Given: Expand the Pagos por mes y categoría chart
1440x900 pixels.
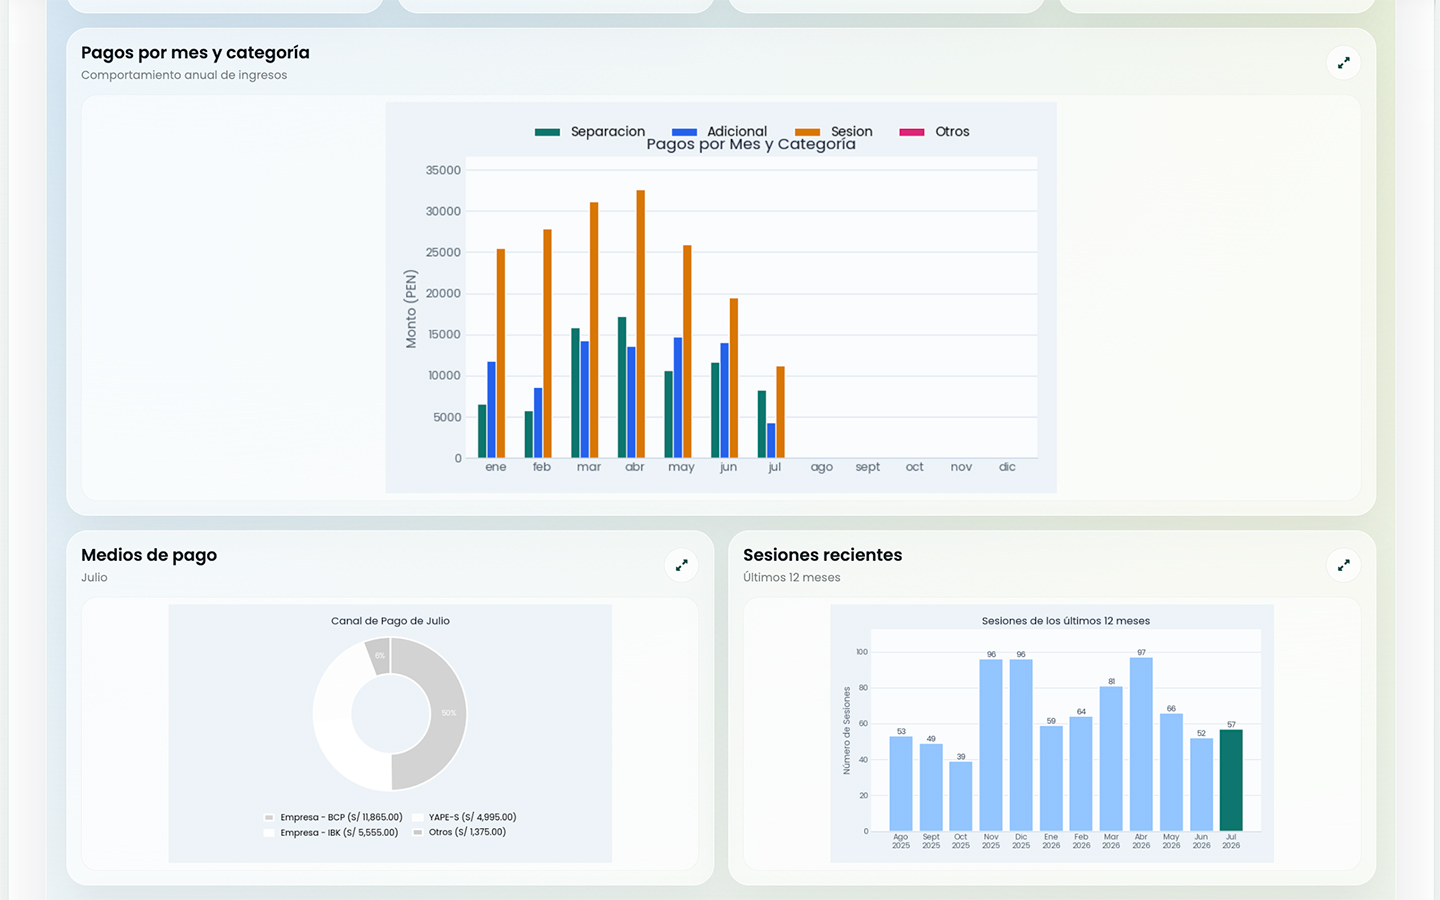Looking at the screenshot, I should [1343, 63].
